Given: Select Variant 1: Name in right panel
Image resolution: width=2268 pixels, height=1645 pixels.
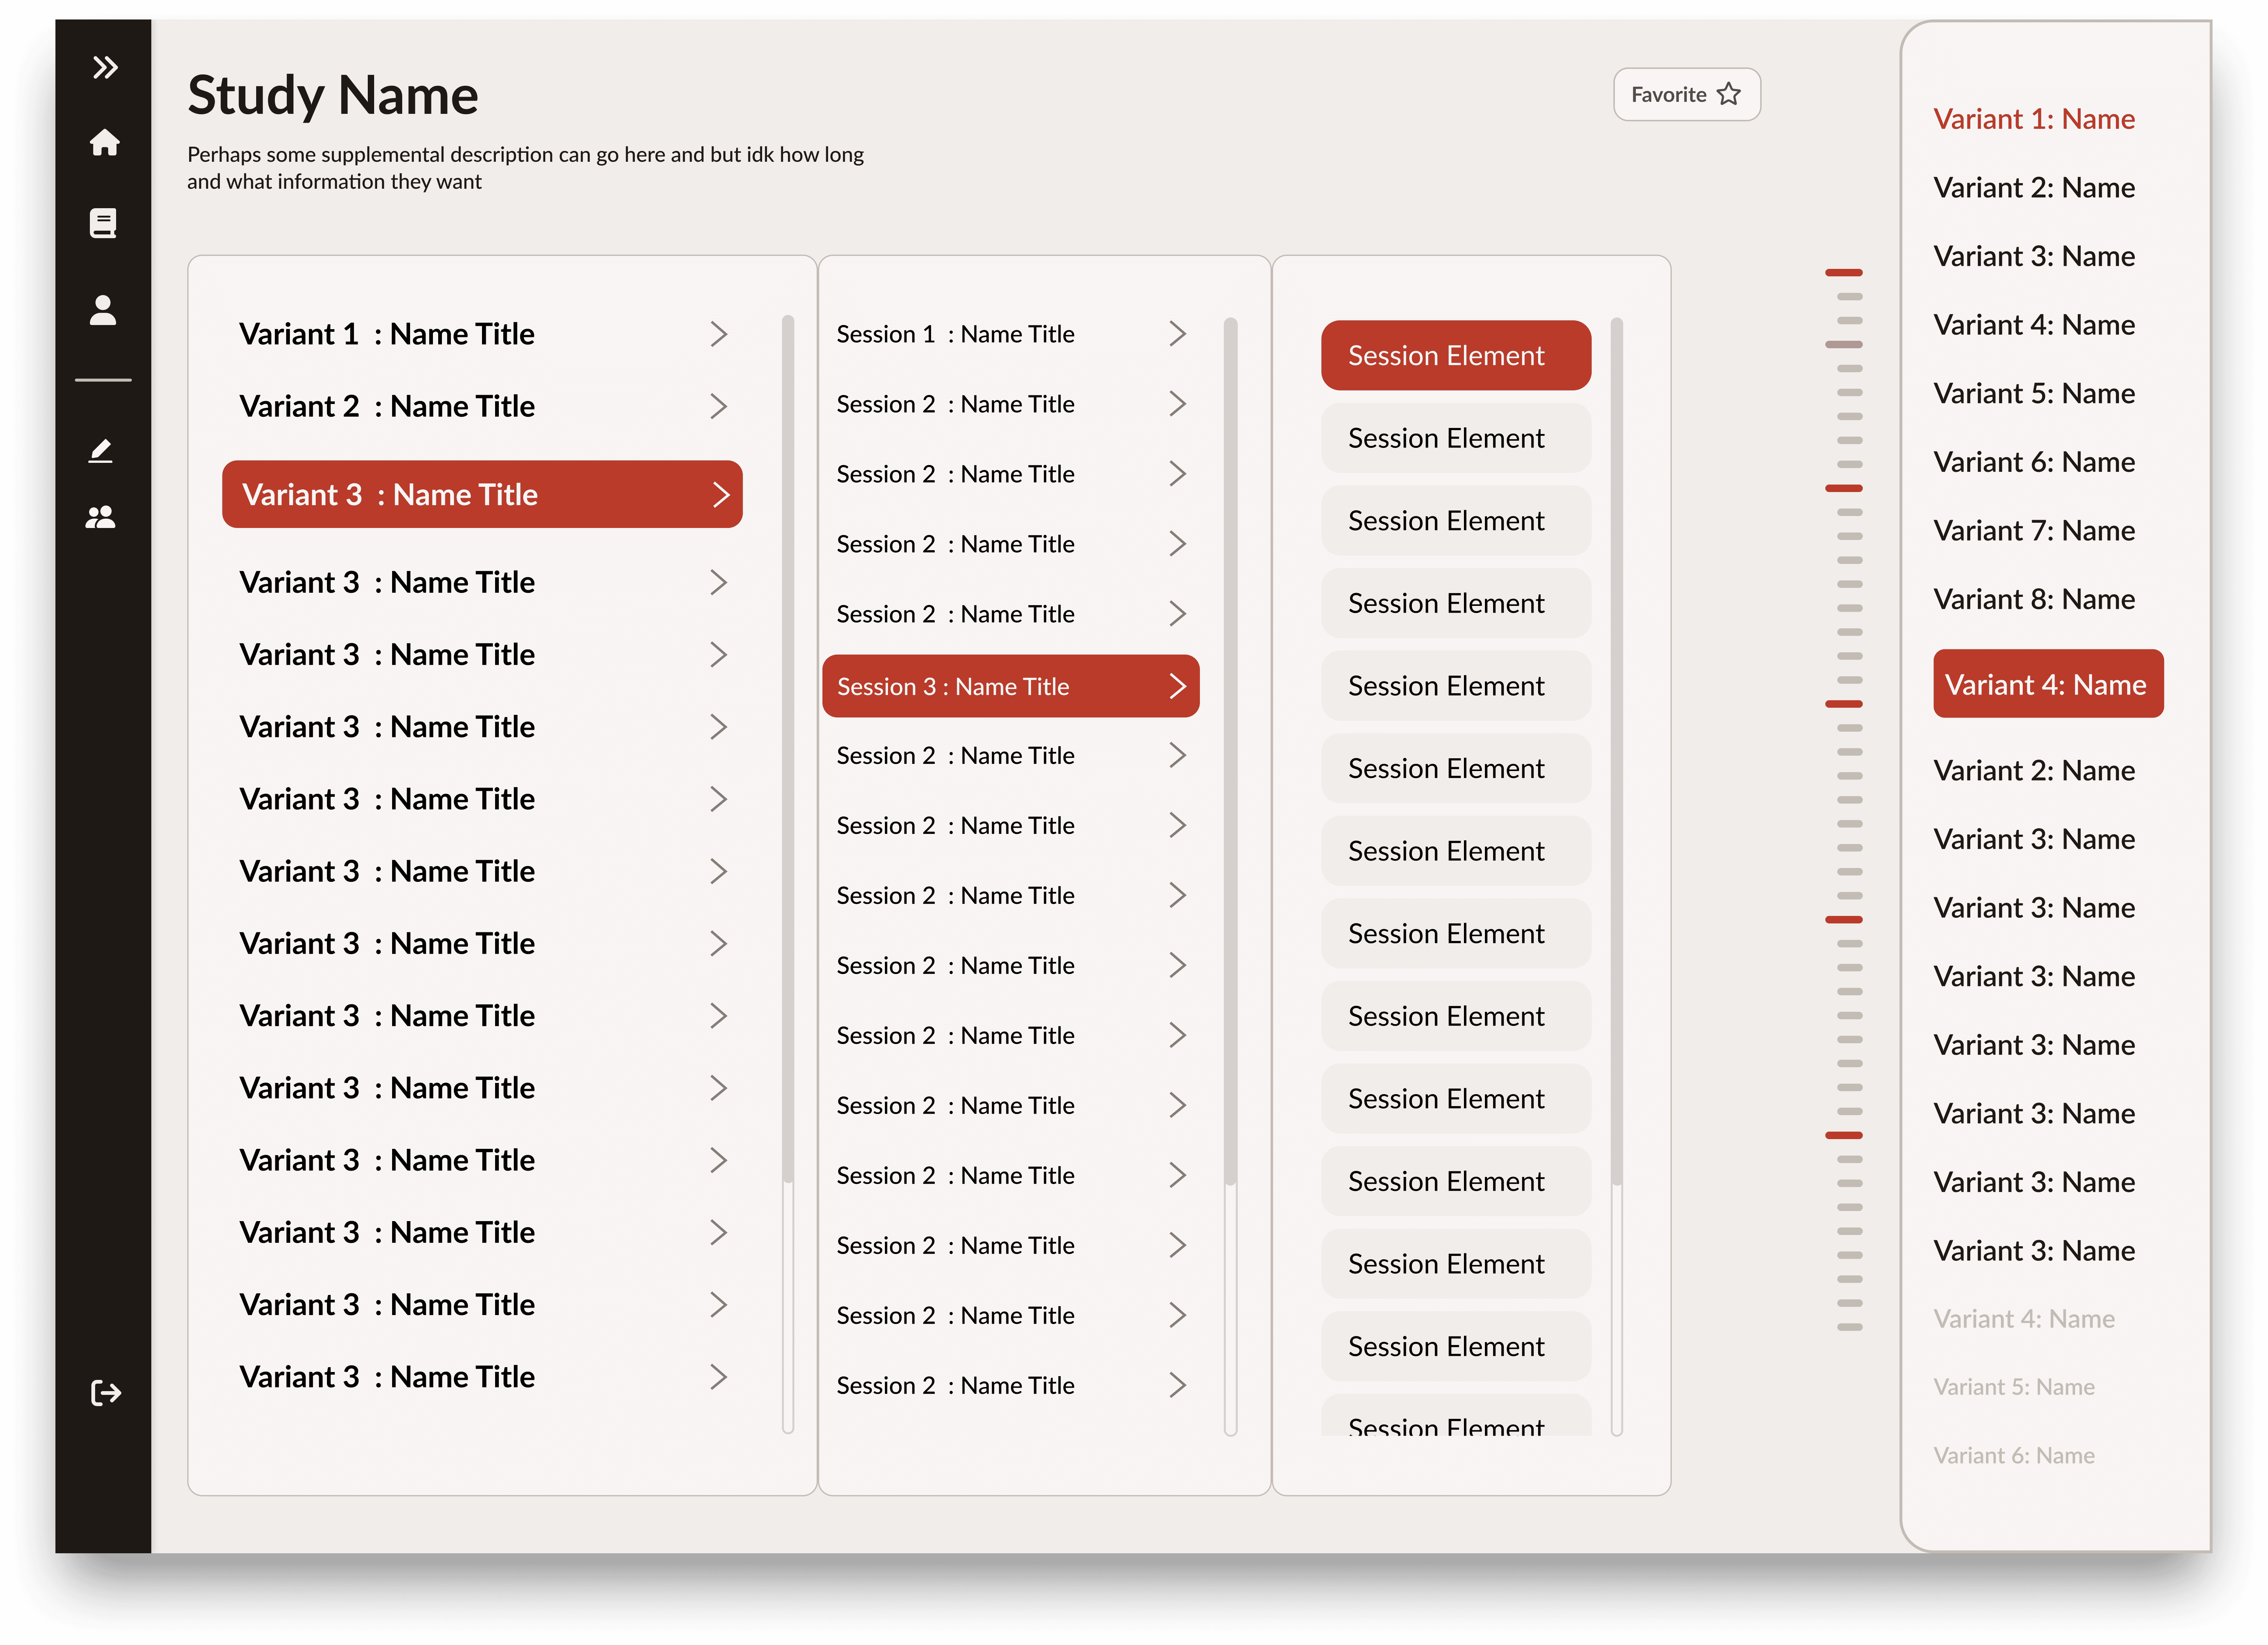Looking at the screenshot, I should [2034, 119].
